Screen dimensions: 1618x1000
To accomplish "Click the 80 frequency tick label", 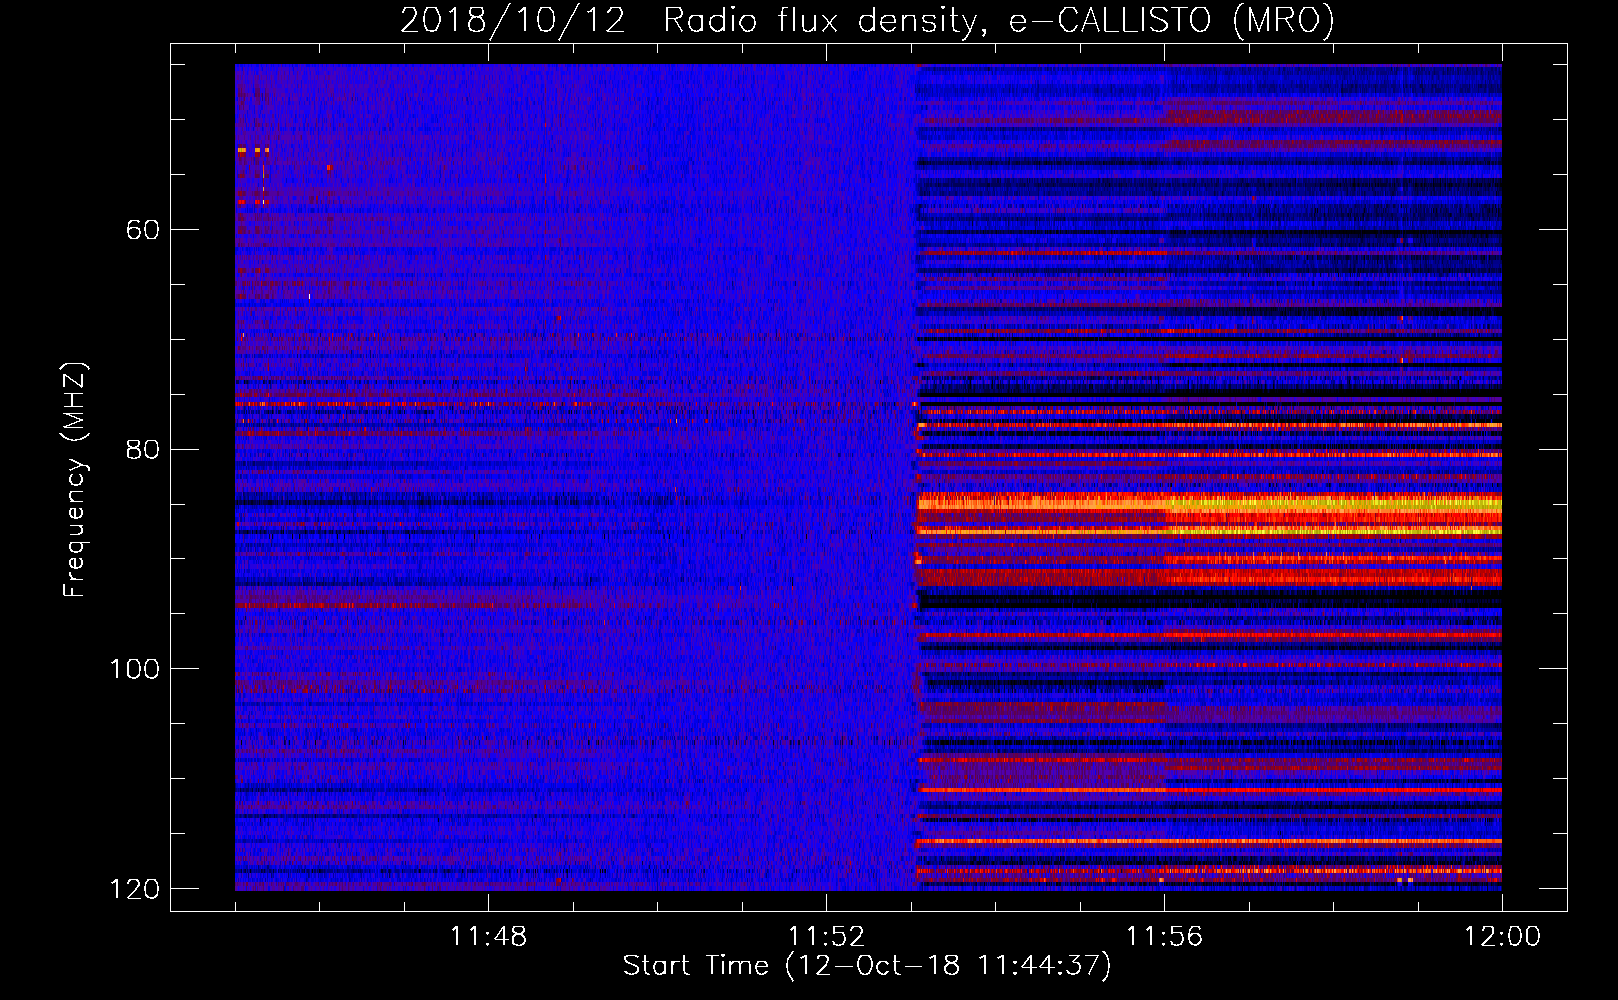I will (x=143, y=449).
